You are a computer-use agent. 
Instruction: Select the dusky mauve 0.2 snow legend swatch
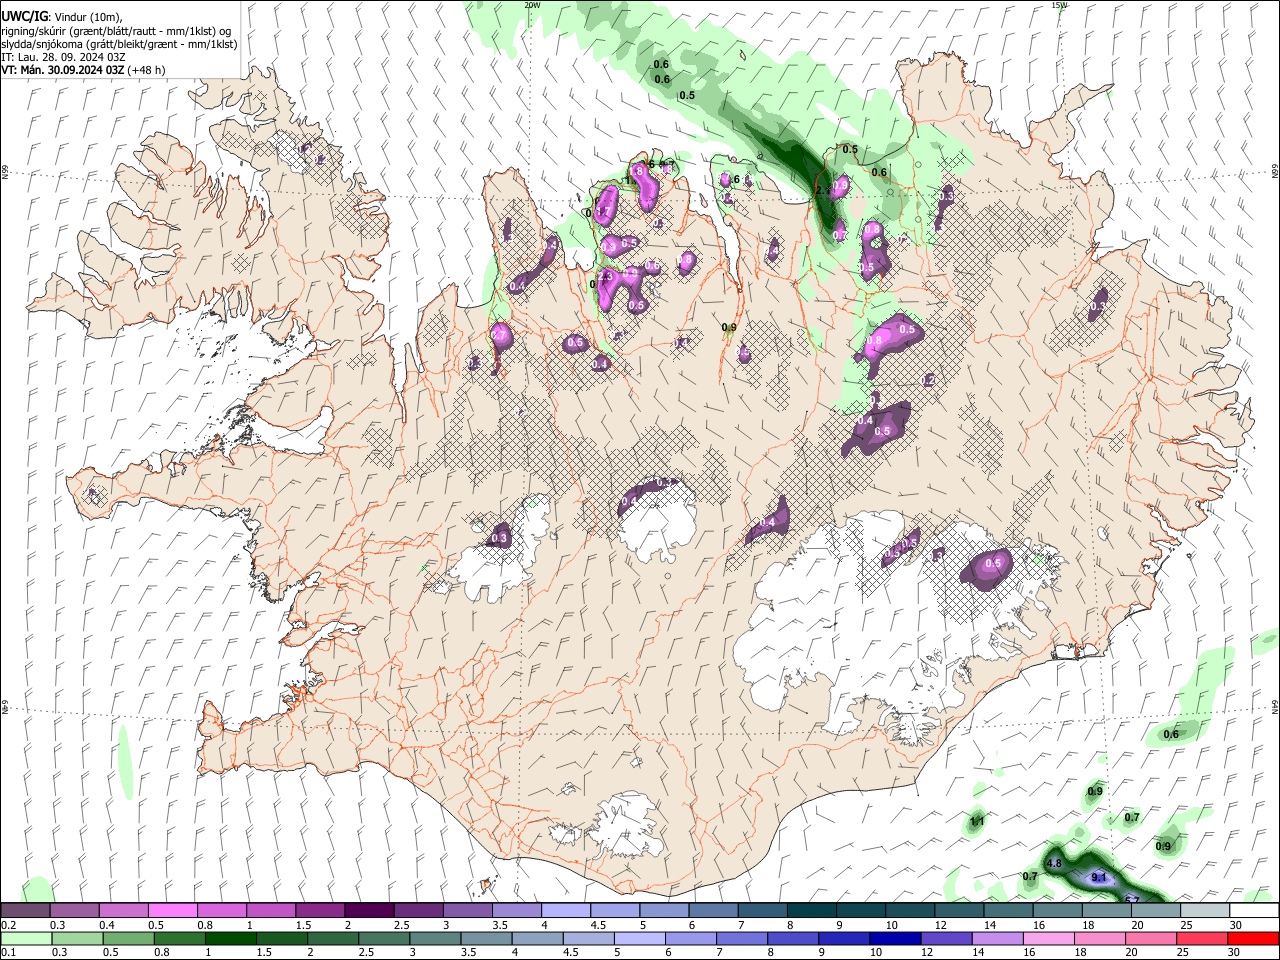pyautogui.click(x=25, y=911)
